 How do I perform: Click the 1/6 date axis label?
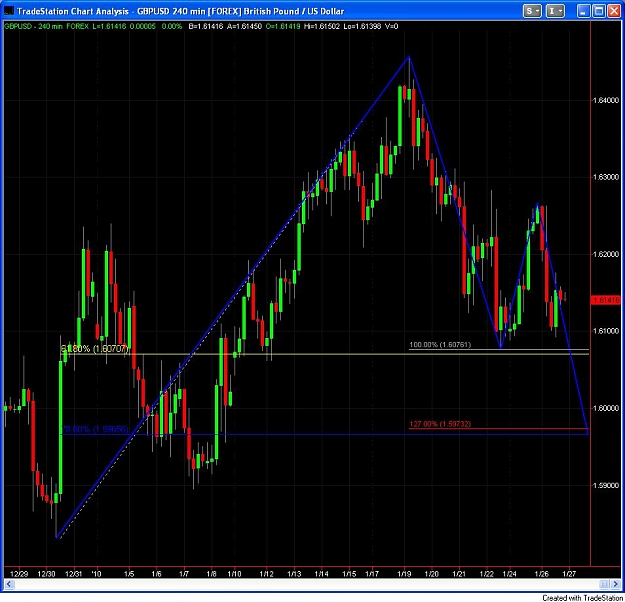tap(156, 574)
